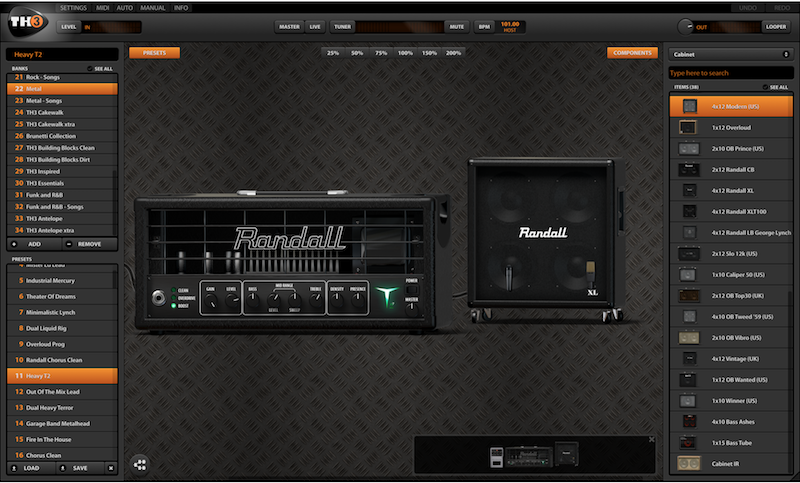Toggle the items See All option
This screenshot has width=800, height=483.
776,87
